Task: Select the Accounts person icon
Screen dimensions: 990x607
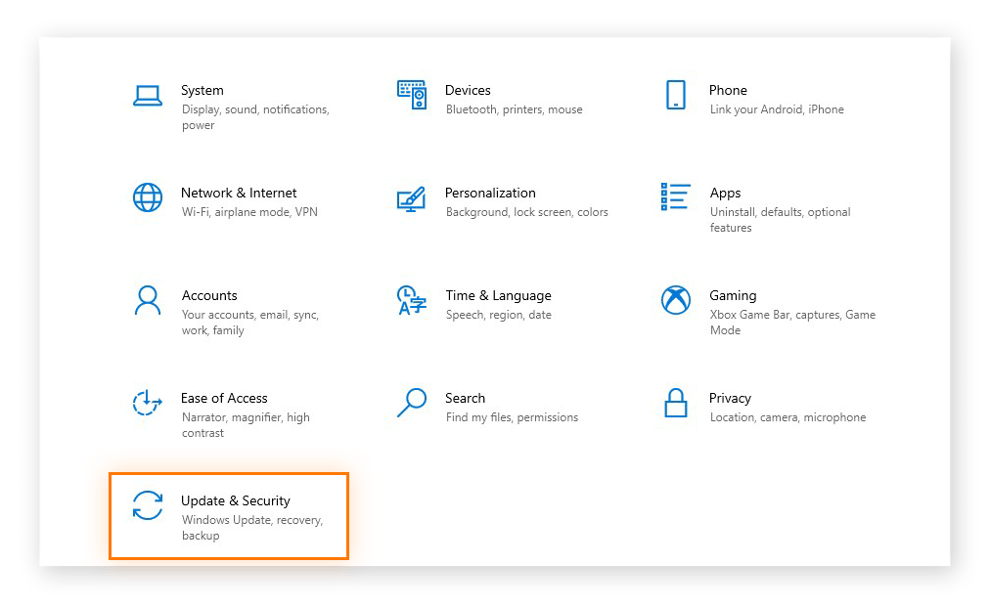Action: point(148,300)
